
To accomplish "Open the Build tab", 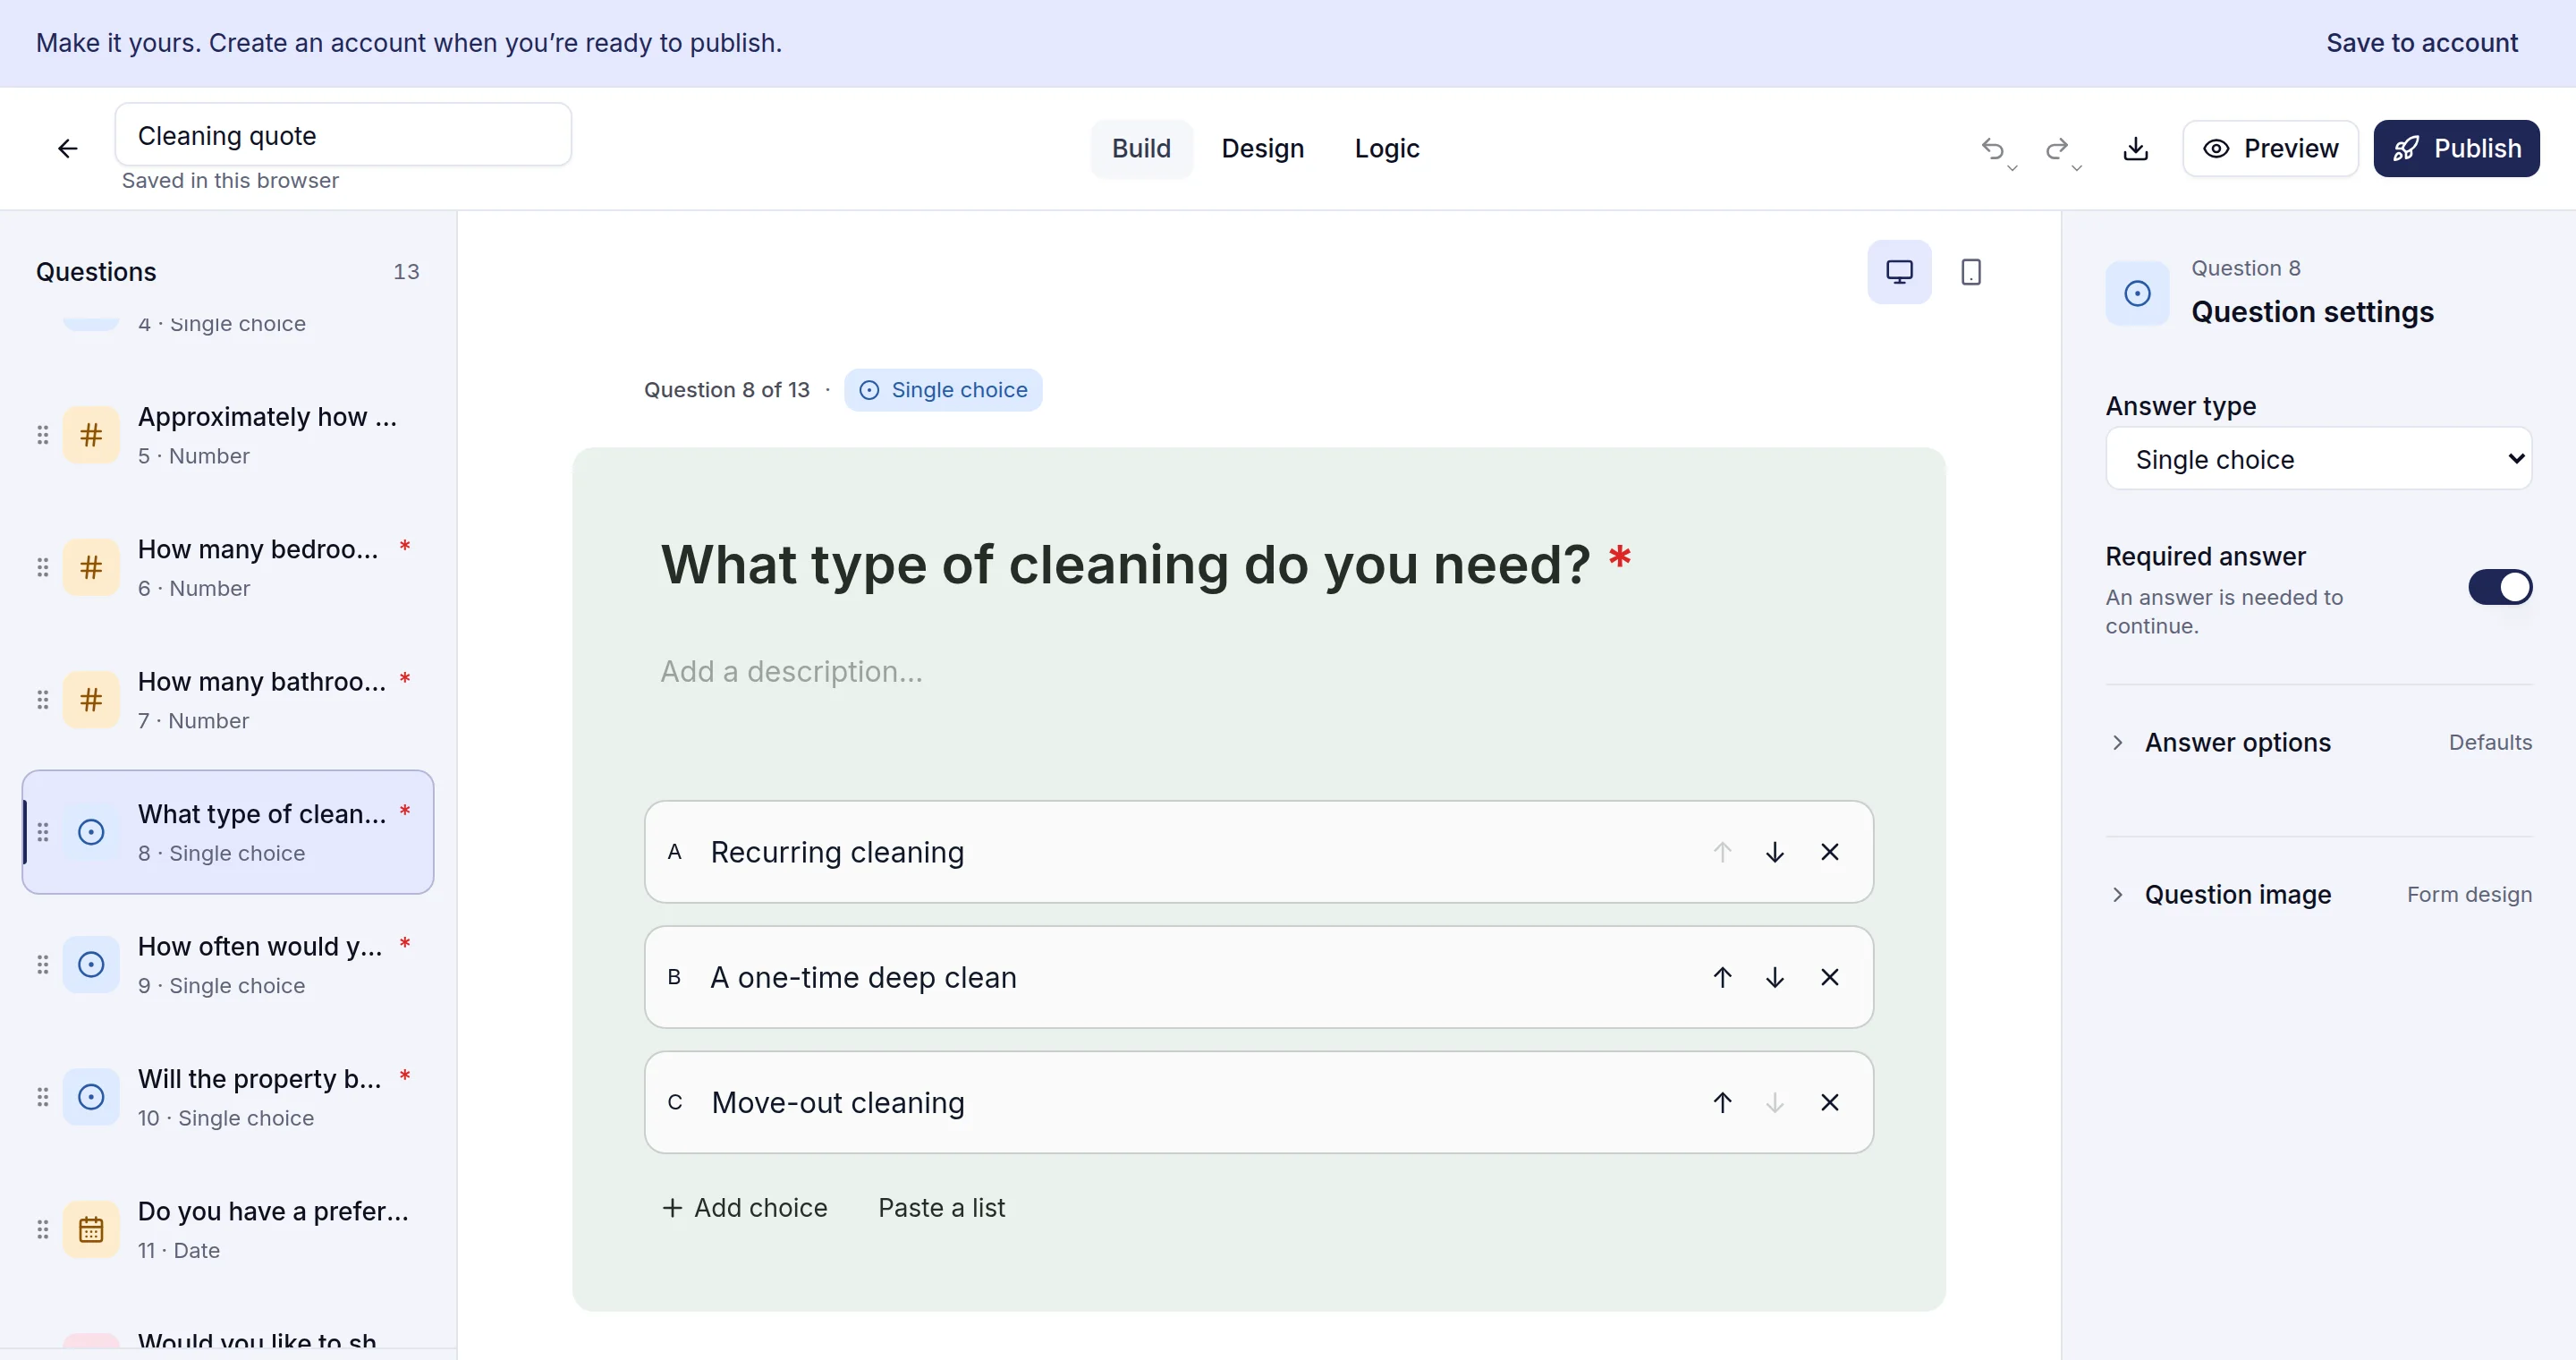I will point(1141,149).
